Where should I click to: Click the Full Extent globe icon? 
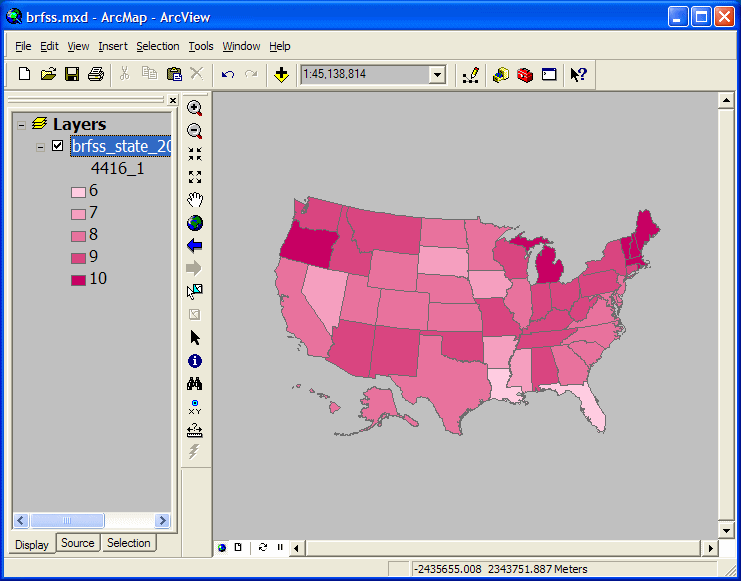[x=195, y=223]
